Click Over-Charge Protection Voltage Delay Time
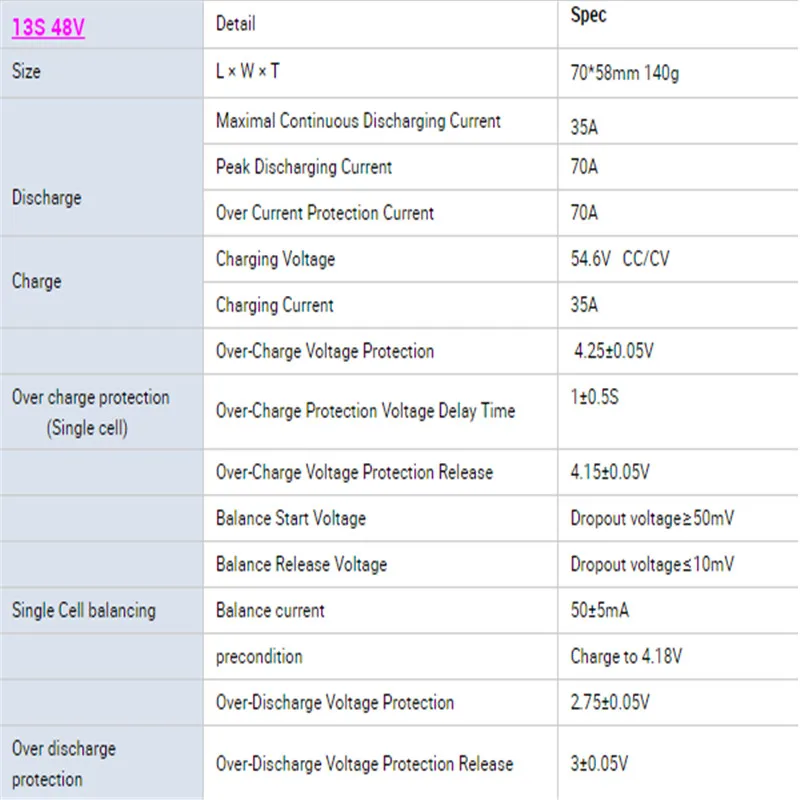The height and width of the screenshot is (800, 800). click(x=365, y=411)
